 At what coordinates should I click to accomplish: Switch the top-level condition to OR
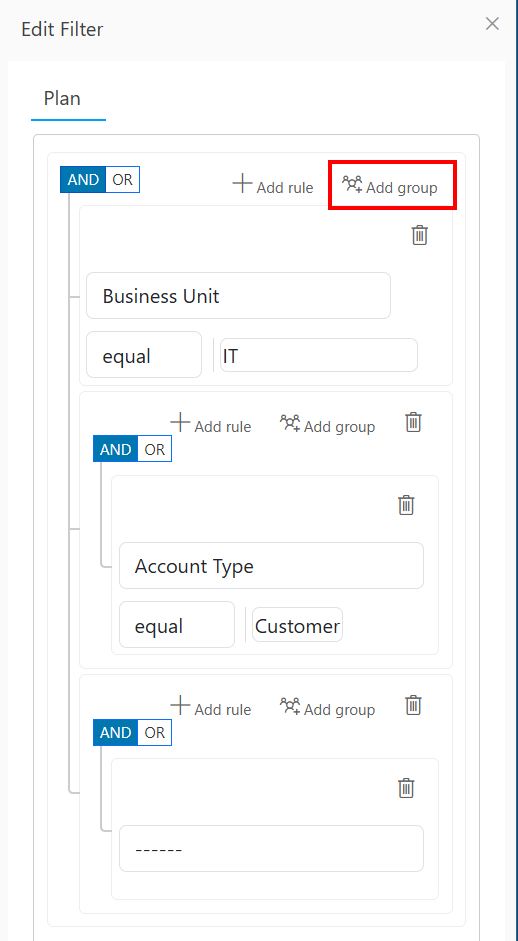click(122, 180)
